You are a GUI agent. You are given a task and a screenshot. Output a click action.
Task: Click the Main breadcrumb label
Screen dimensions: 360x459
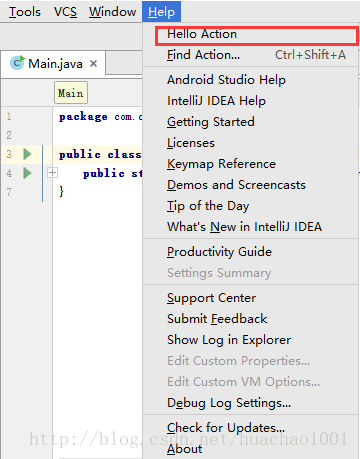71,93
